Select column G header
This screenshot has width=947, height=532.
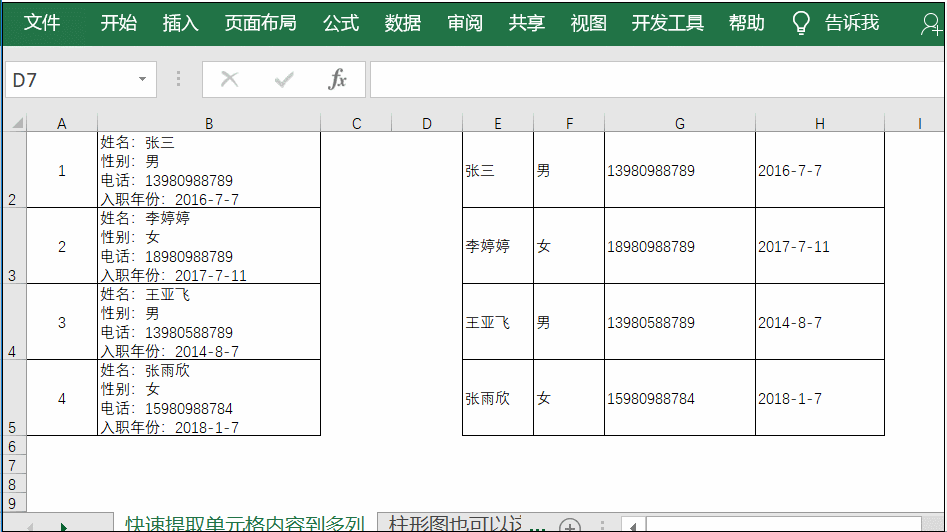(x=680, y=124)
